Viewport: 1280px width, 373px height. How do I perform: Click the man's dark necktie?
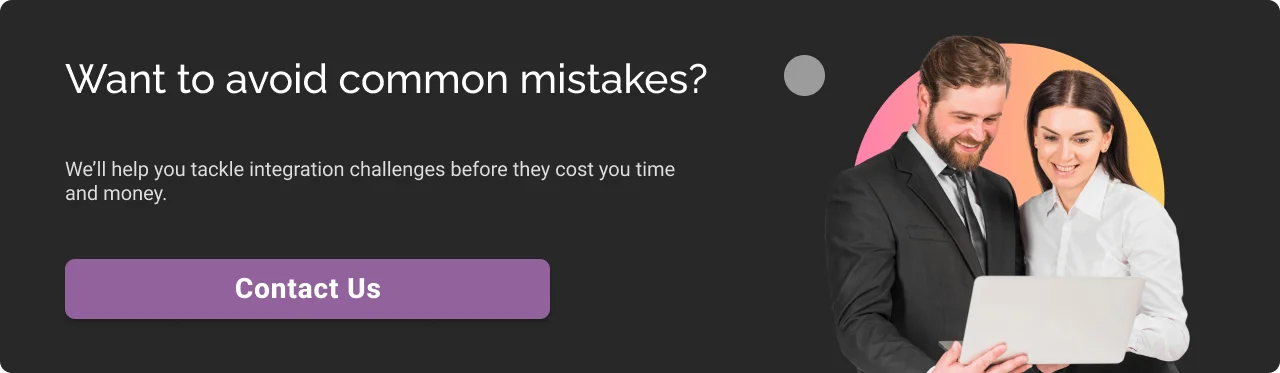point(967,212)
